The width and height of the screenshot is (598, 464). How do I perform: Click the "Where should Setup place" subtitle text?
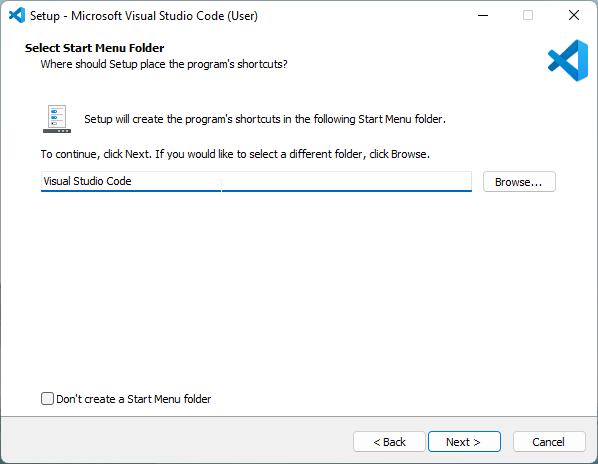click(x=164, y=64)
